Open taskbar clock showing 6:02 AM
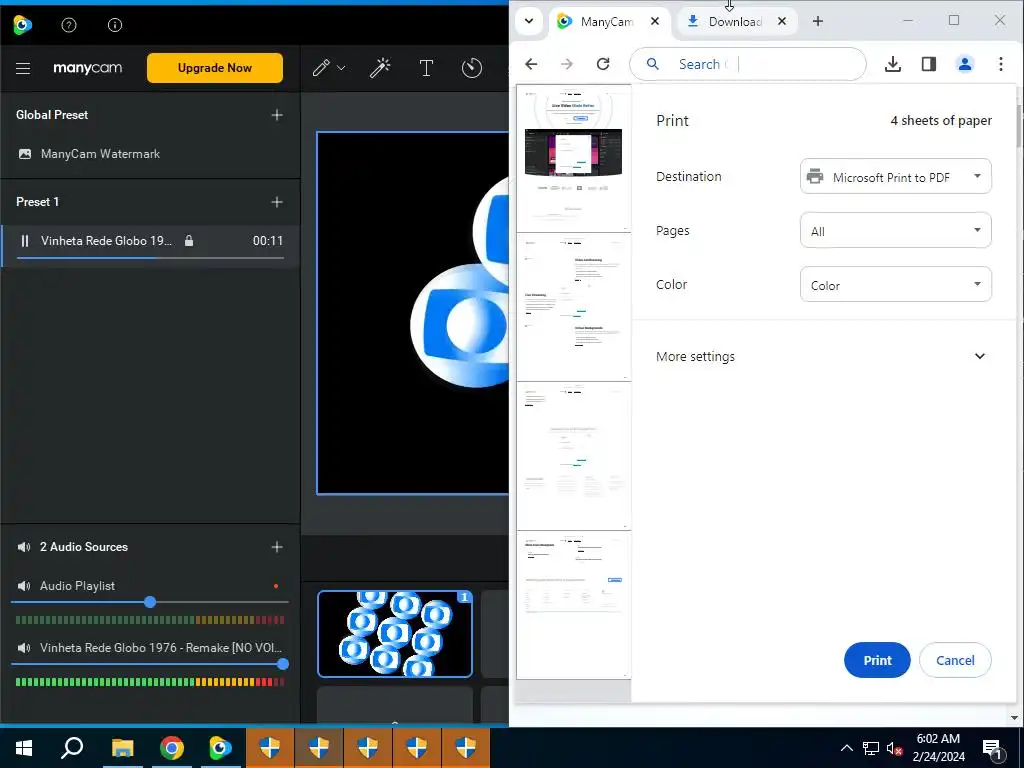Viewport: 1024px width, 768px height. [938, 748]
